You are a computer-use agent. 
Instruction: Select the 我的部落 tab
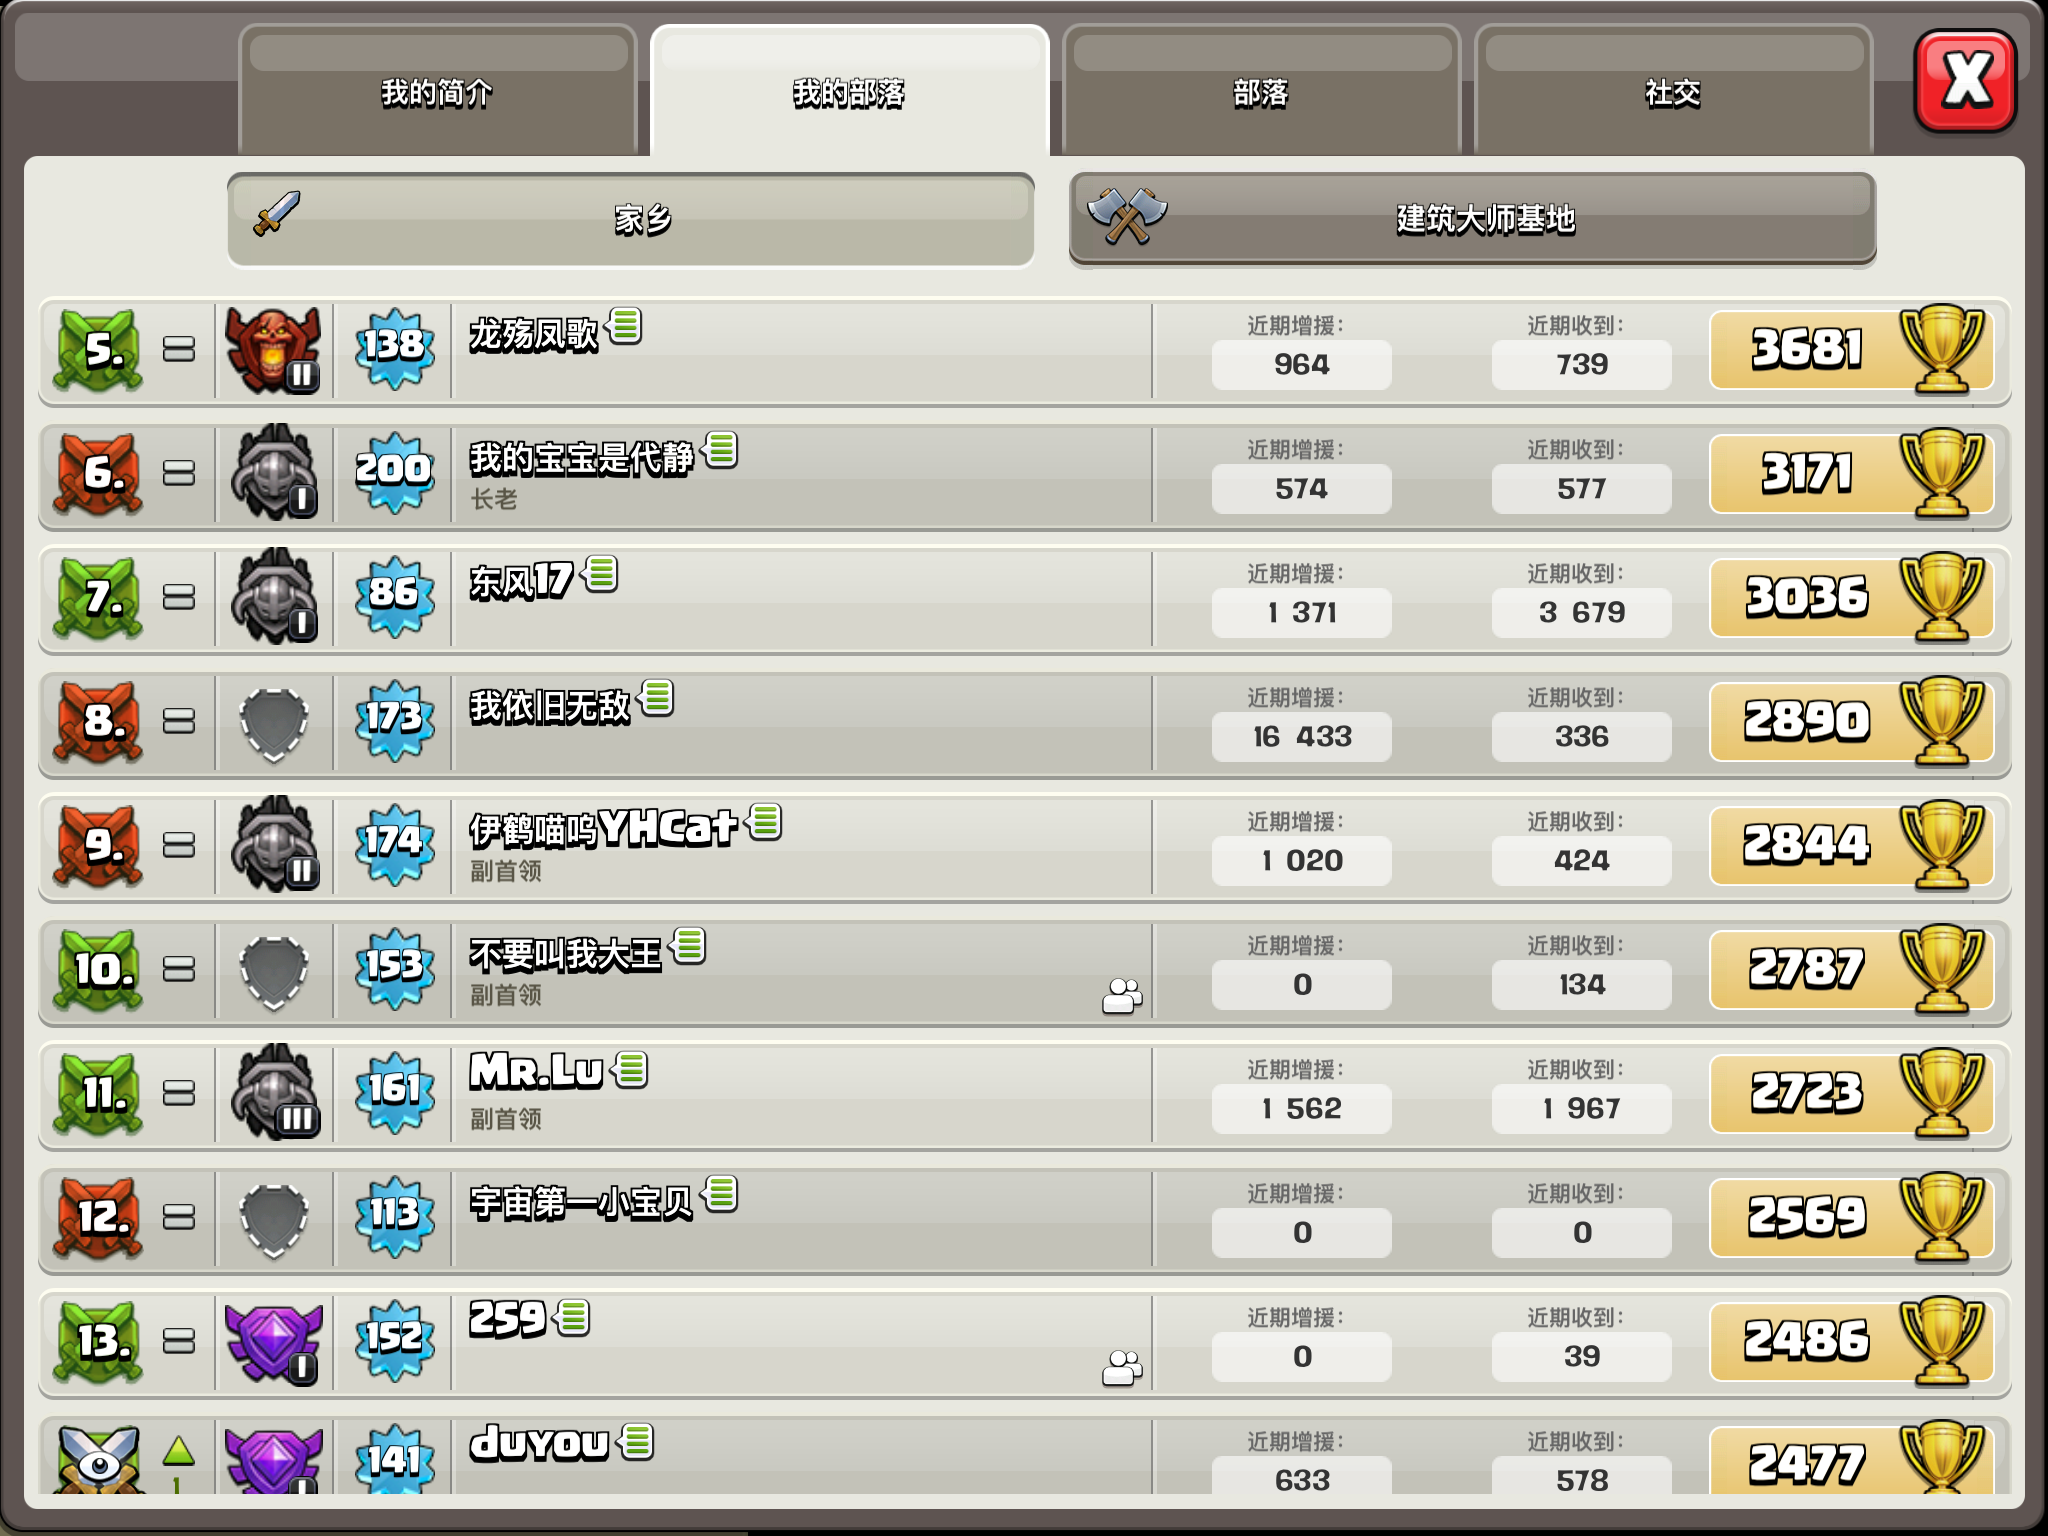pos(849,92)
